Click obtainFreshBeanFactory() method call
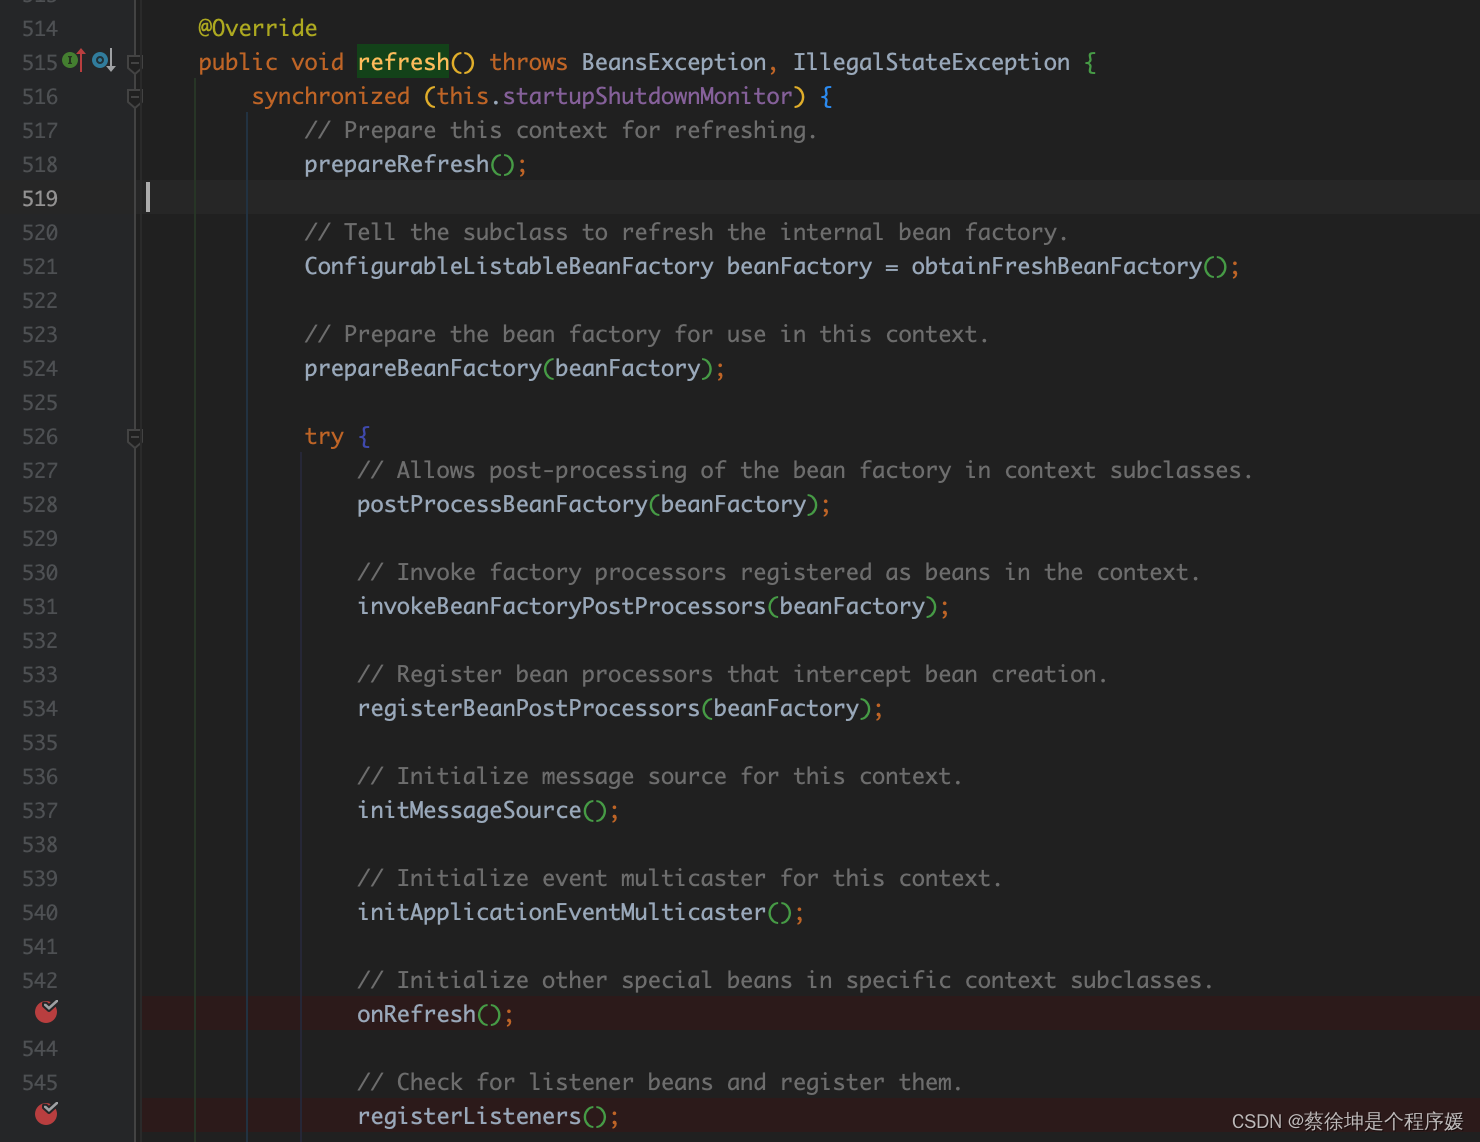The height and width of the screenshot is (1142, 1480). pyautogui.click(x=1069, y=266)
